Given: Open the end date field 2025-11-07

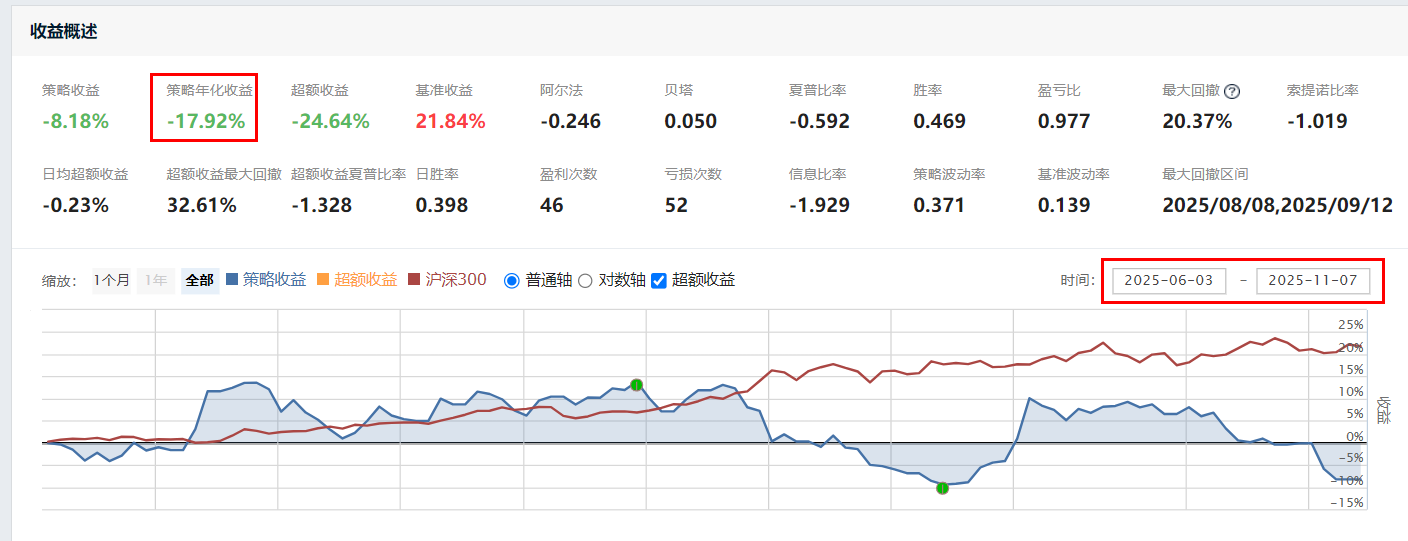Looking at the screenshot, I should [x=1312, y=281].
